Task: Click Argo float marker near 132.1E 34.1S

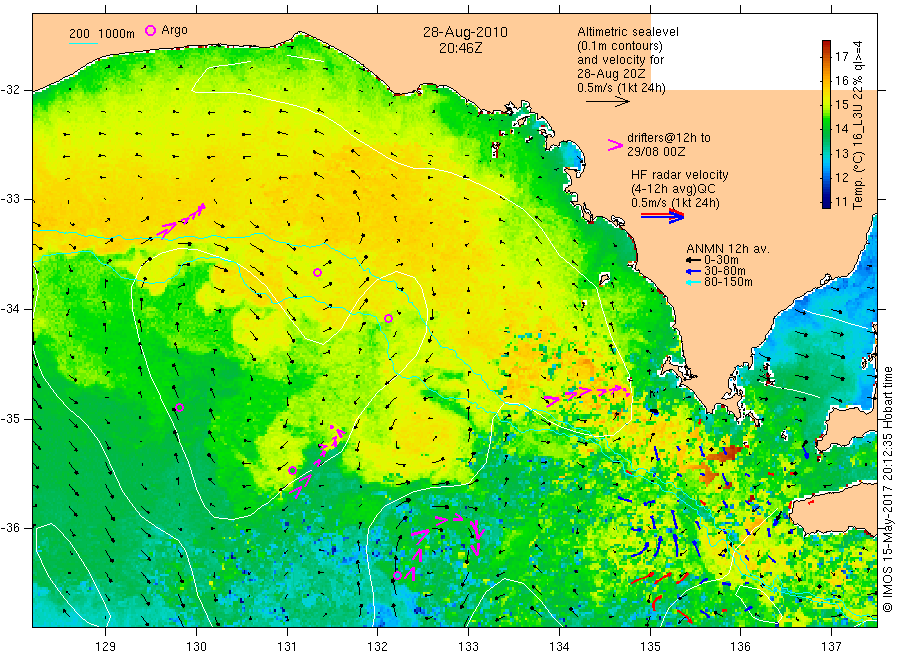Action: pos(388,319)
